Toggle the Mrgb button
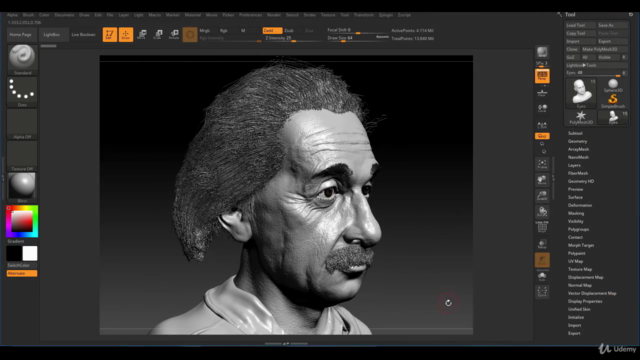Viewport: 640px width, 360px height. pyautogui.click(x=205, y=31)
